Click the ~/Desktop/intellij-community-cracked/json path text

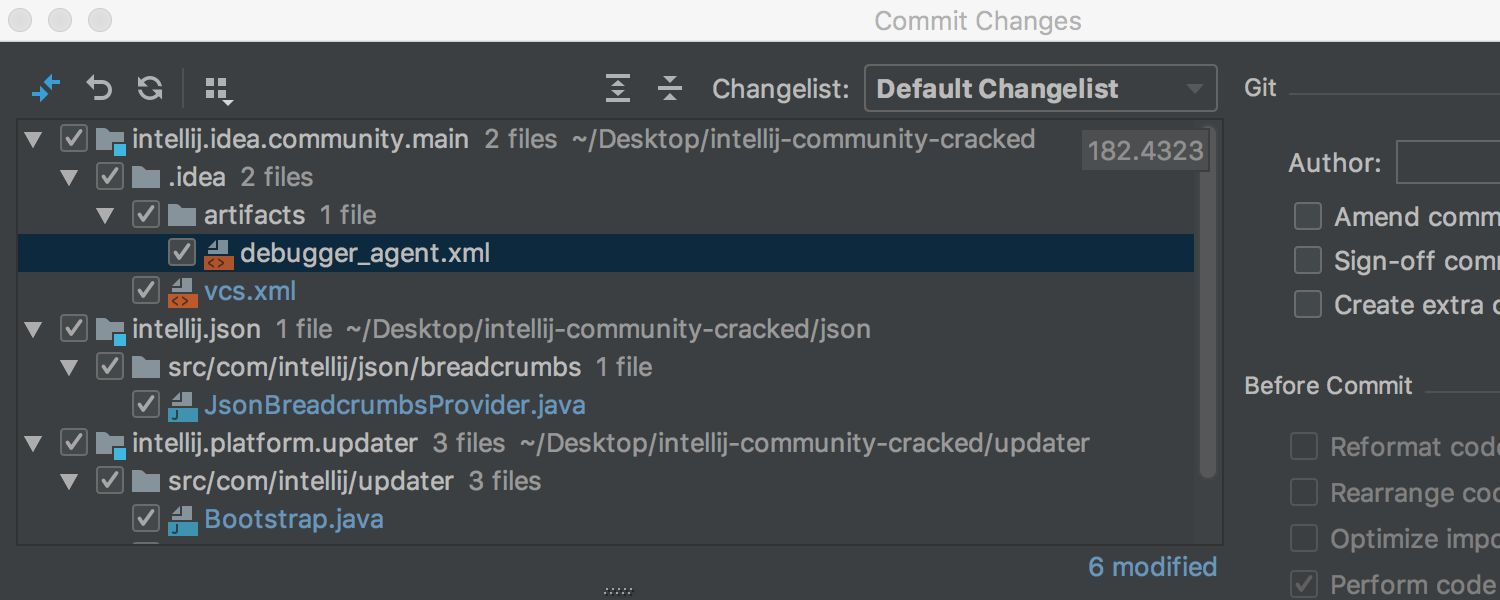[x=608, y=329]
